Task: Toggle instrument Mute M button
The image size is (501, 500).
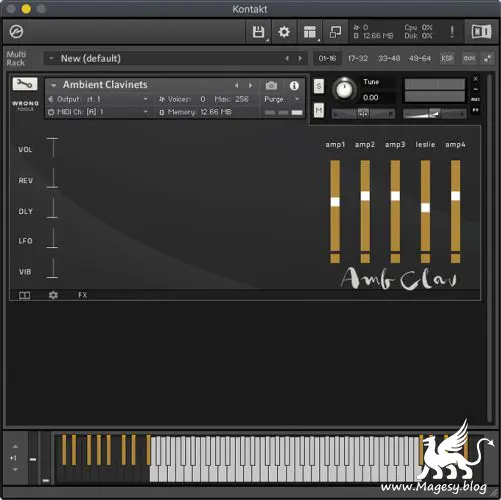Action: pyautogui.click(x=319, y=110)
